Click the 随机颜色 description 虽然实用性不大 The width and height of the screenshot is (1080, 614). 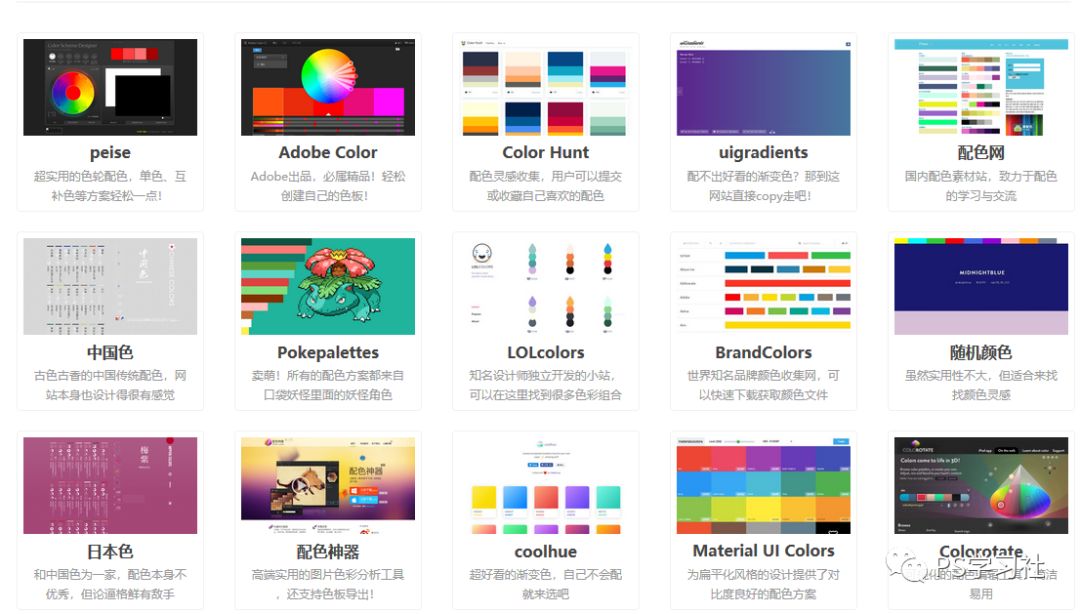[x=981, y=385]
